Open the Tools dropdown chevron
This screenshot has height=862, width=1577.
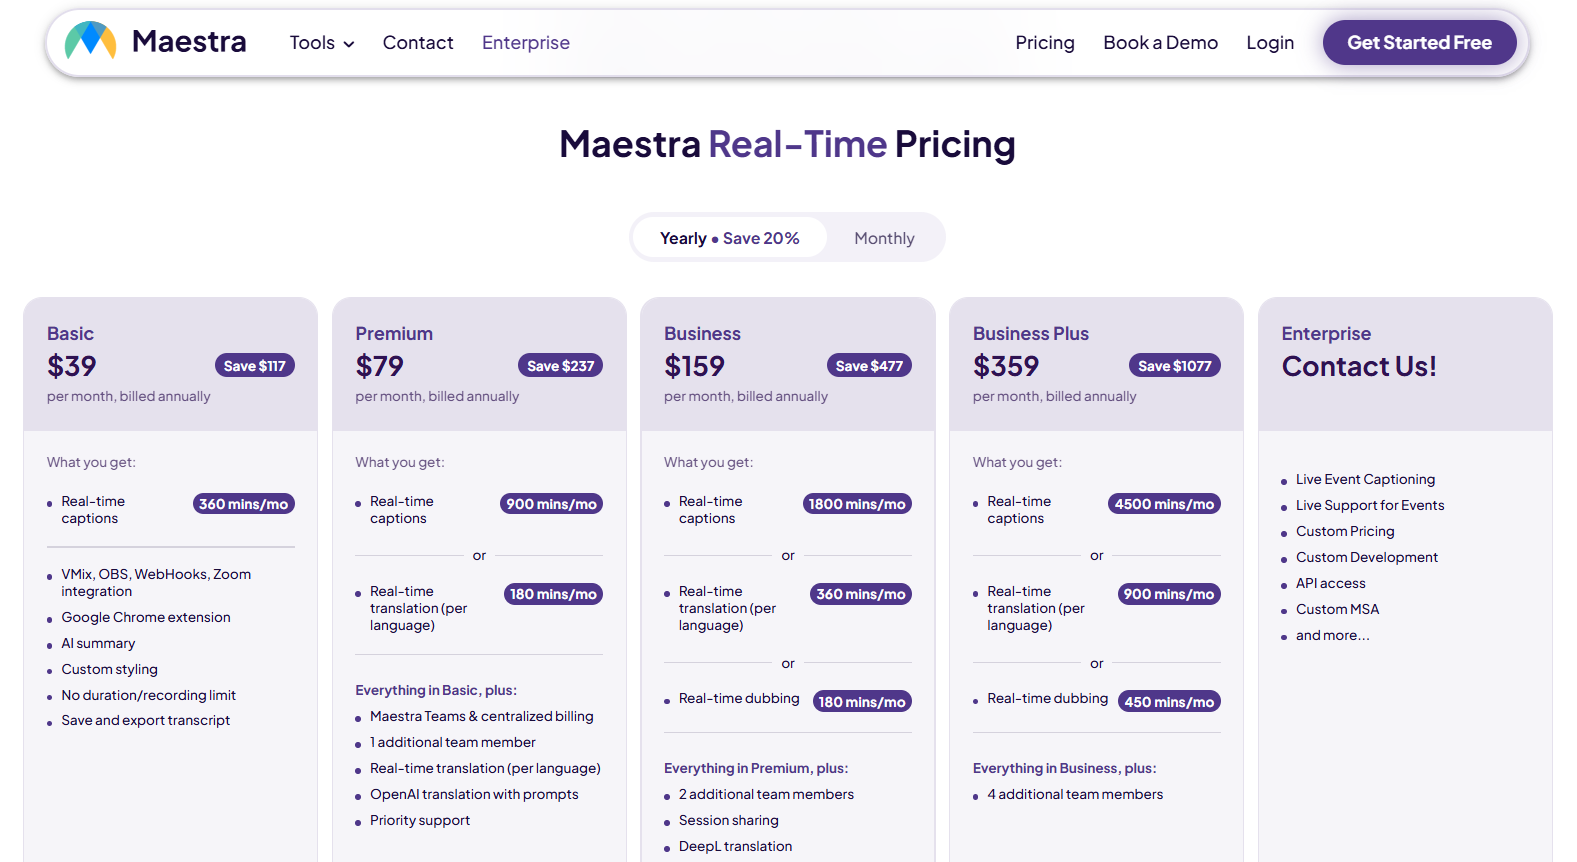(x=348, y=44)
